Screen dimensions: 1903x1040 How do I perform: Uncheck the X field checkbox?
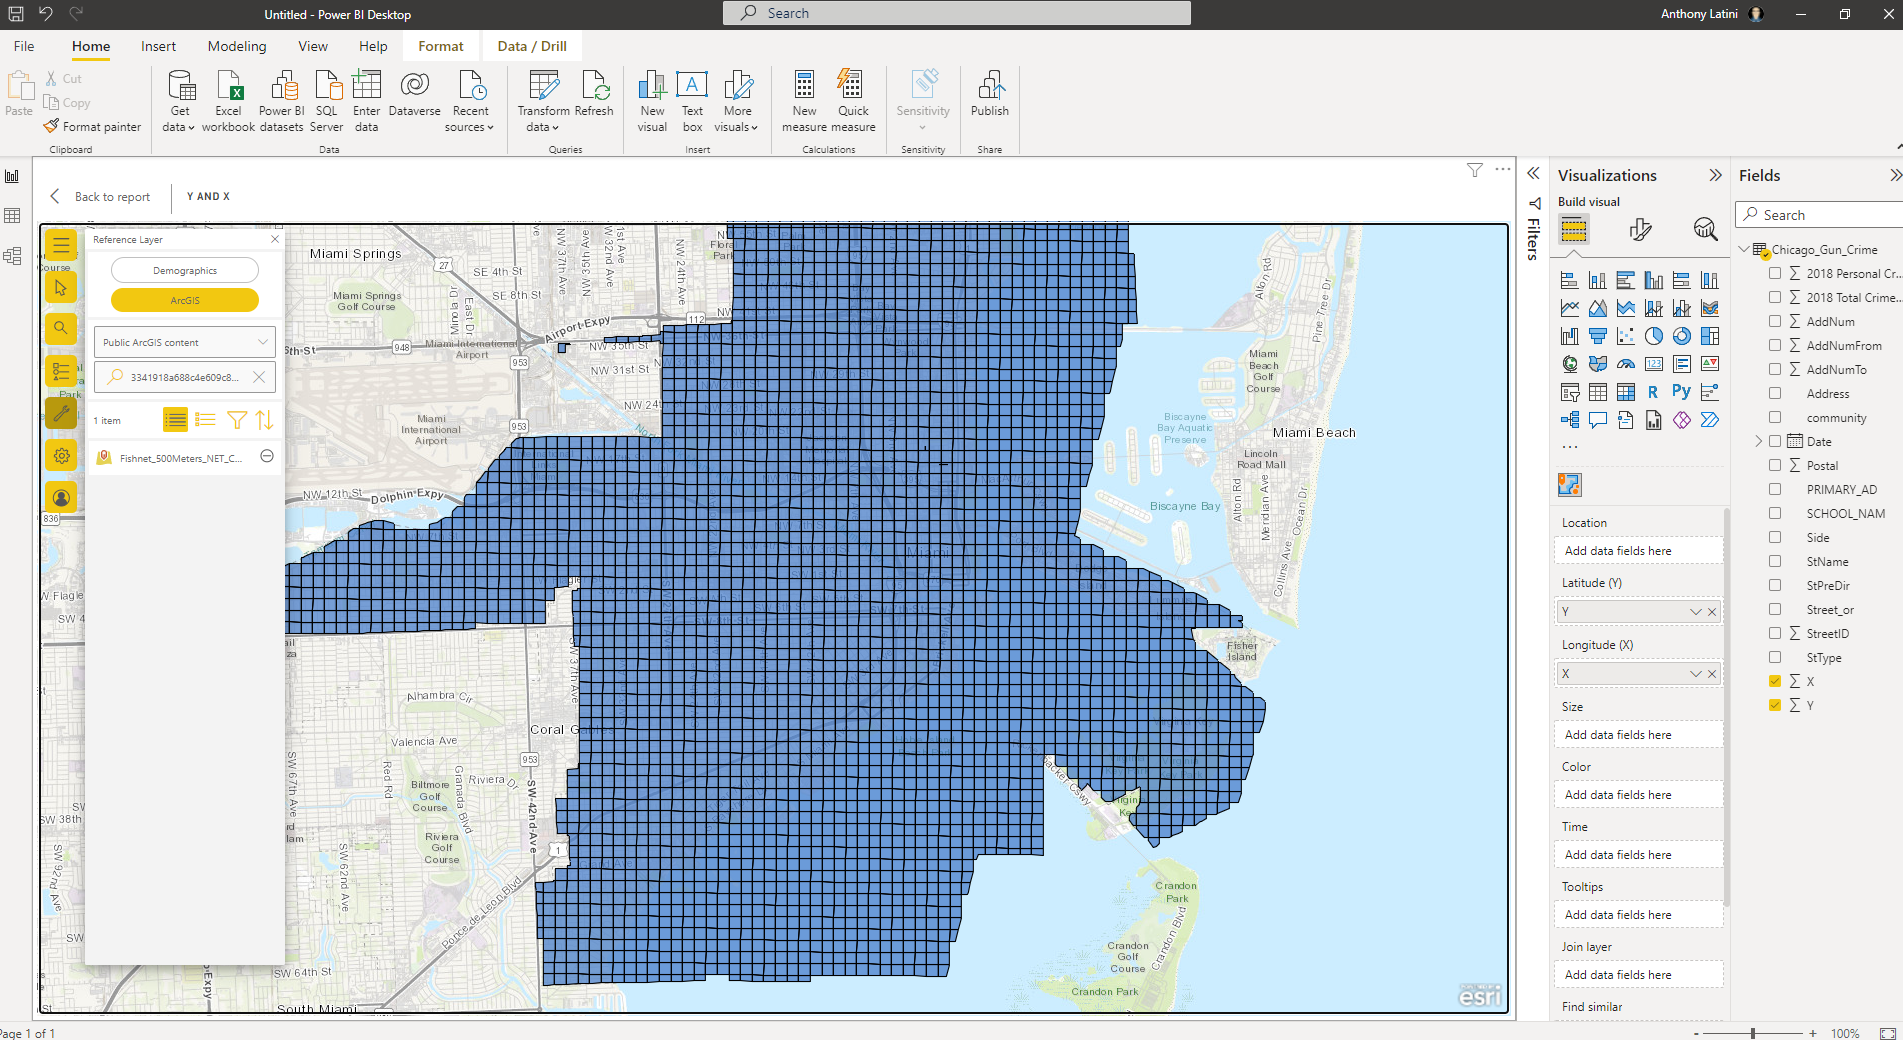point(1775,681)
